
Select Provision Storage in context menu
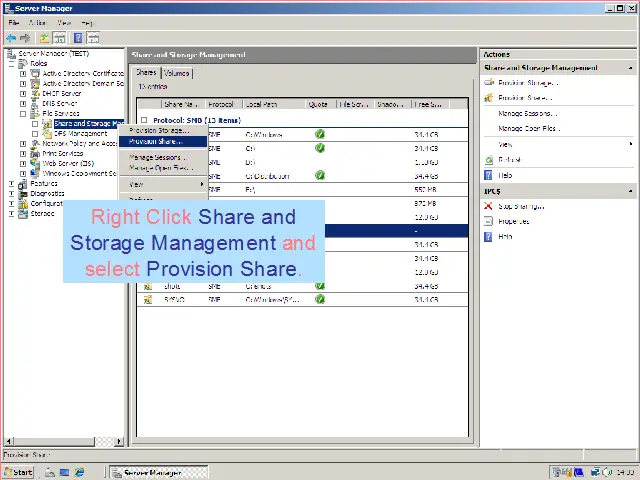point(163,131)
